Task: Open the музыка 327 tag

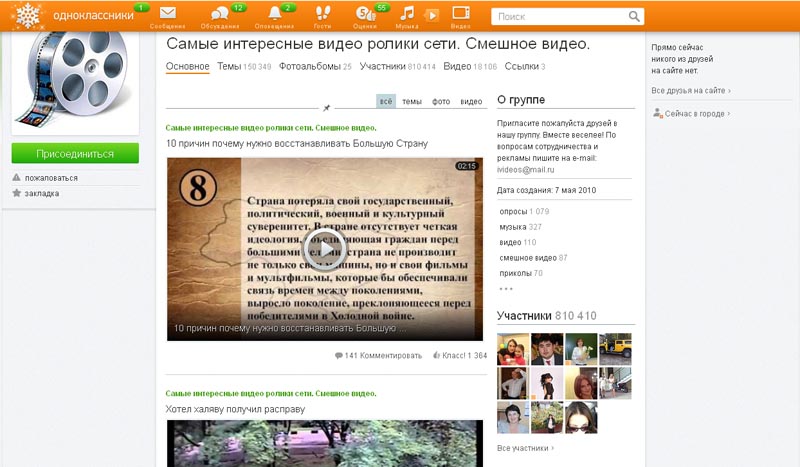Action: [520, 227]
